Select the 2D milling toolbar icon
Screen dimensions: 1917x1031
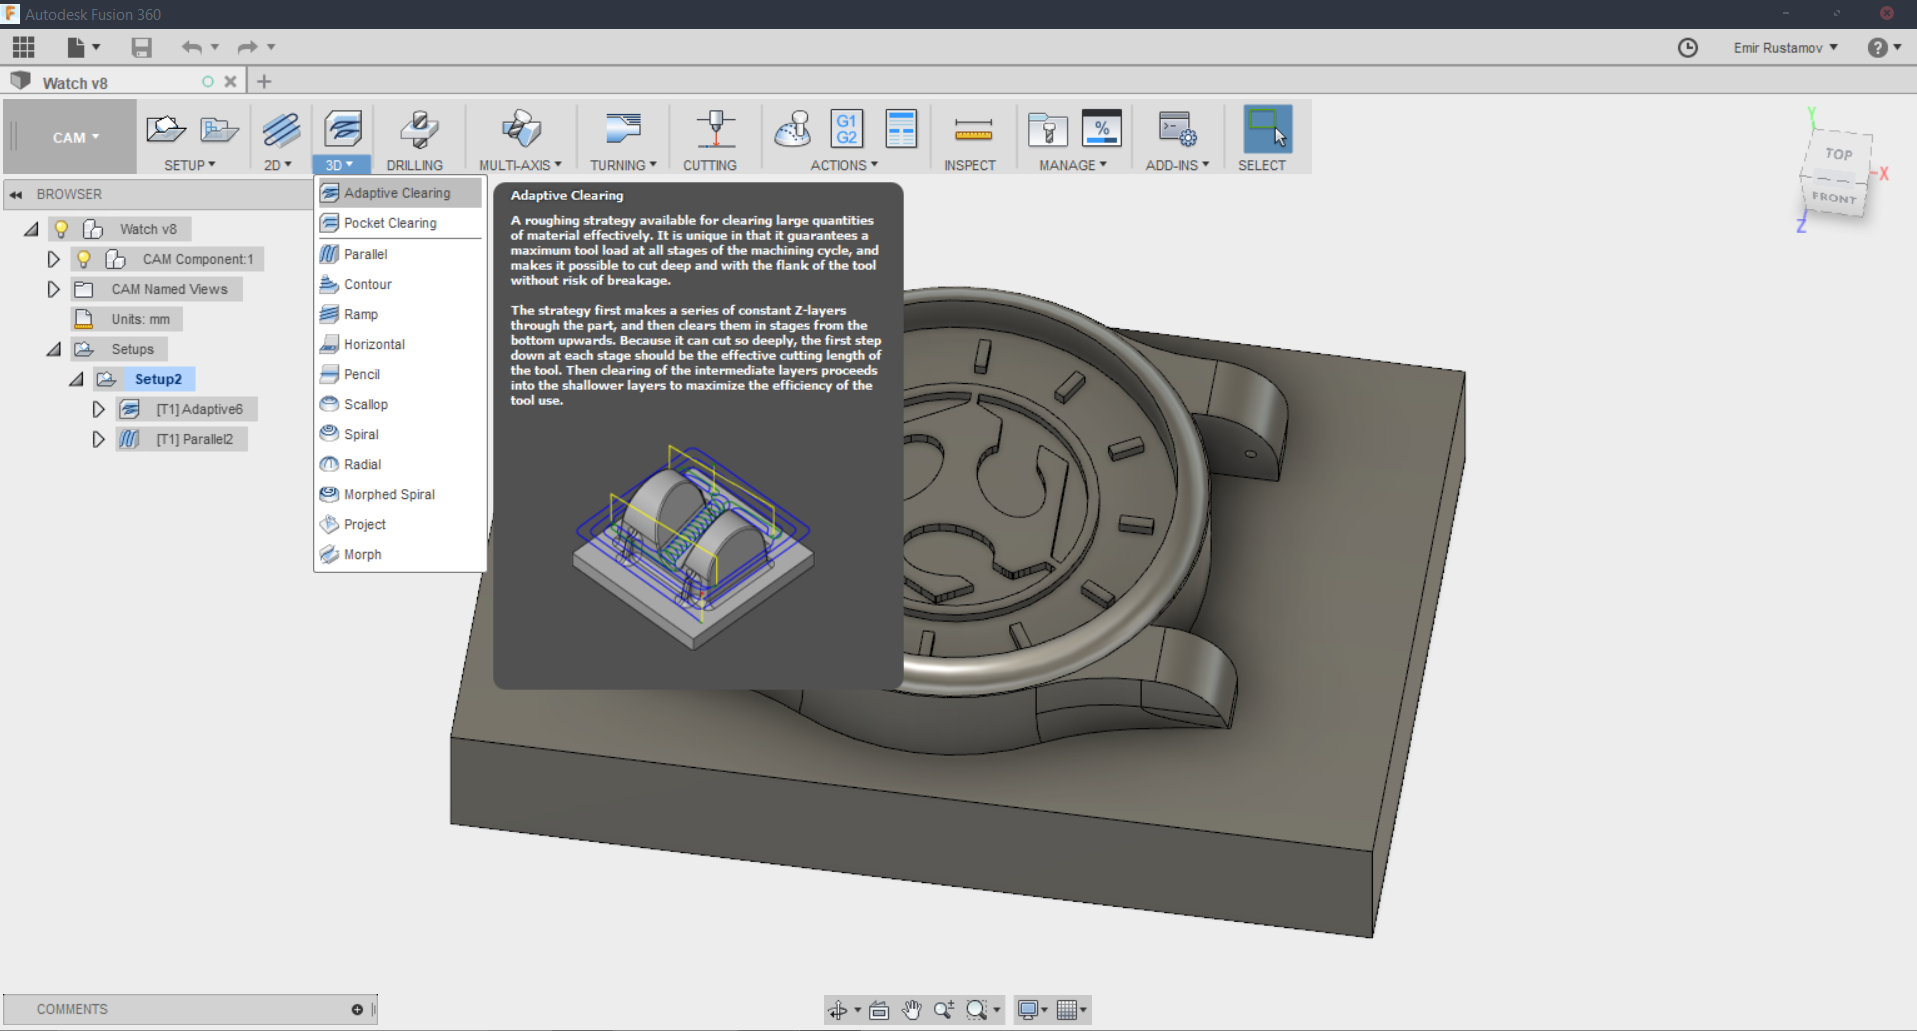pos(281,129)
